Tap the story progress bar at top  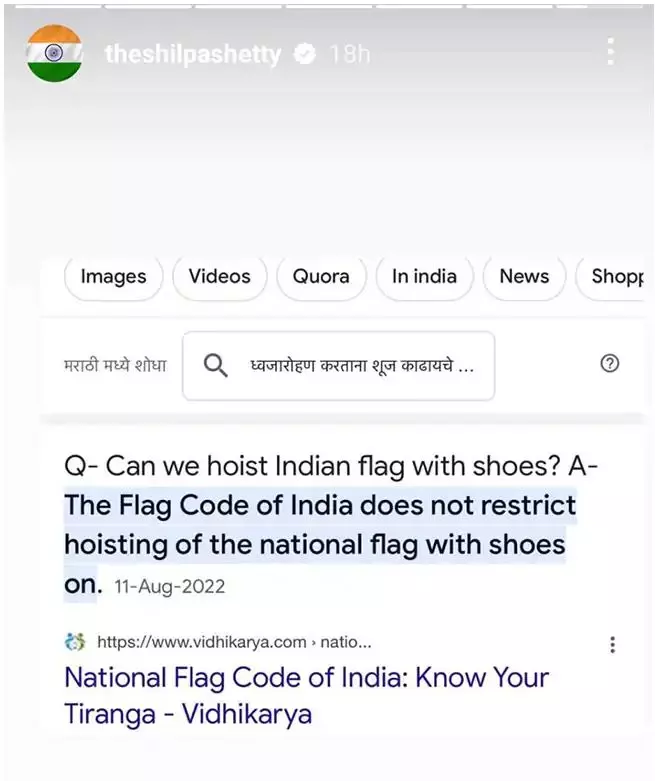tap(327, 6)
